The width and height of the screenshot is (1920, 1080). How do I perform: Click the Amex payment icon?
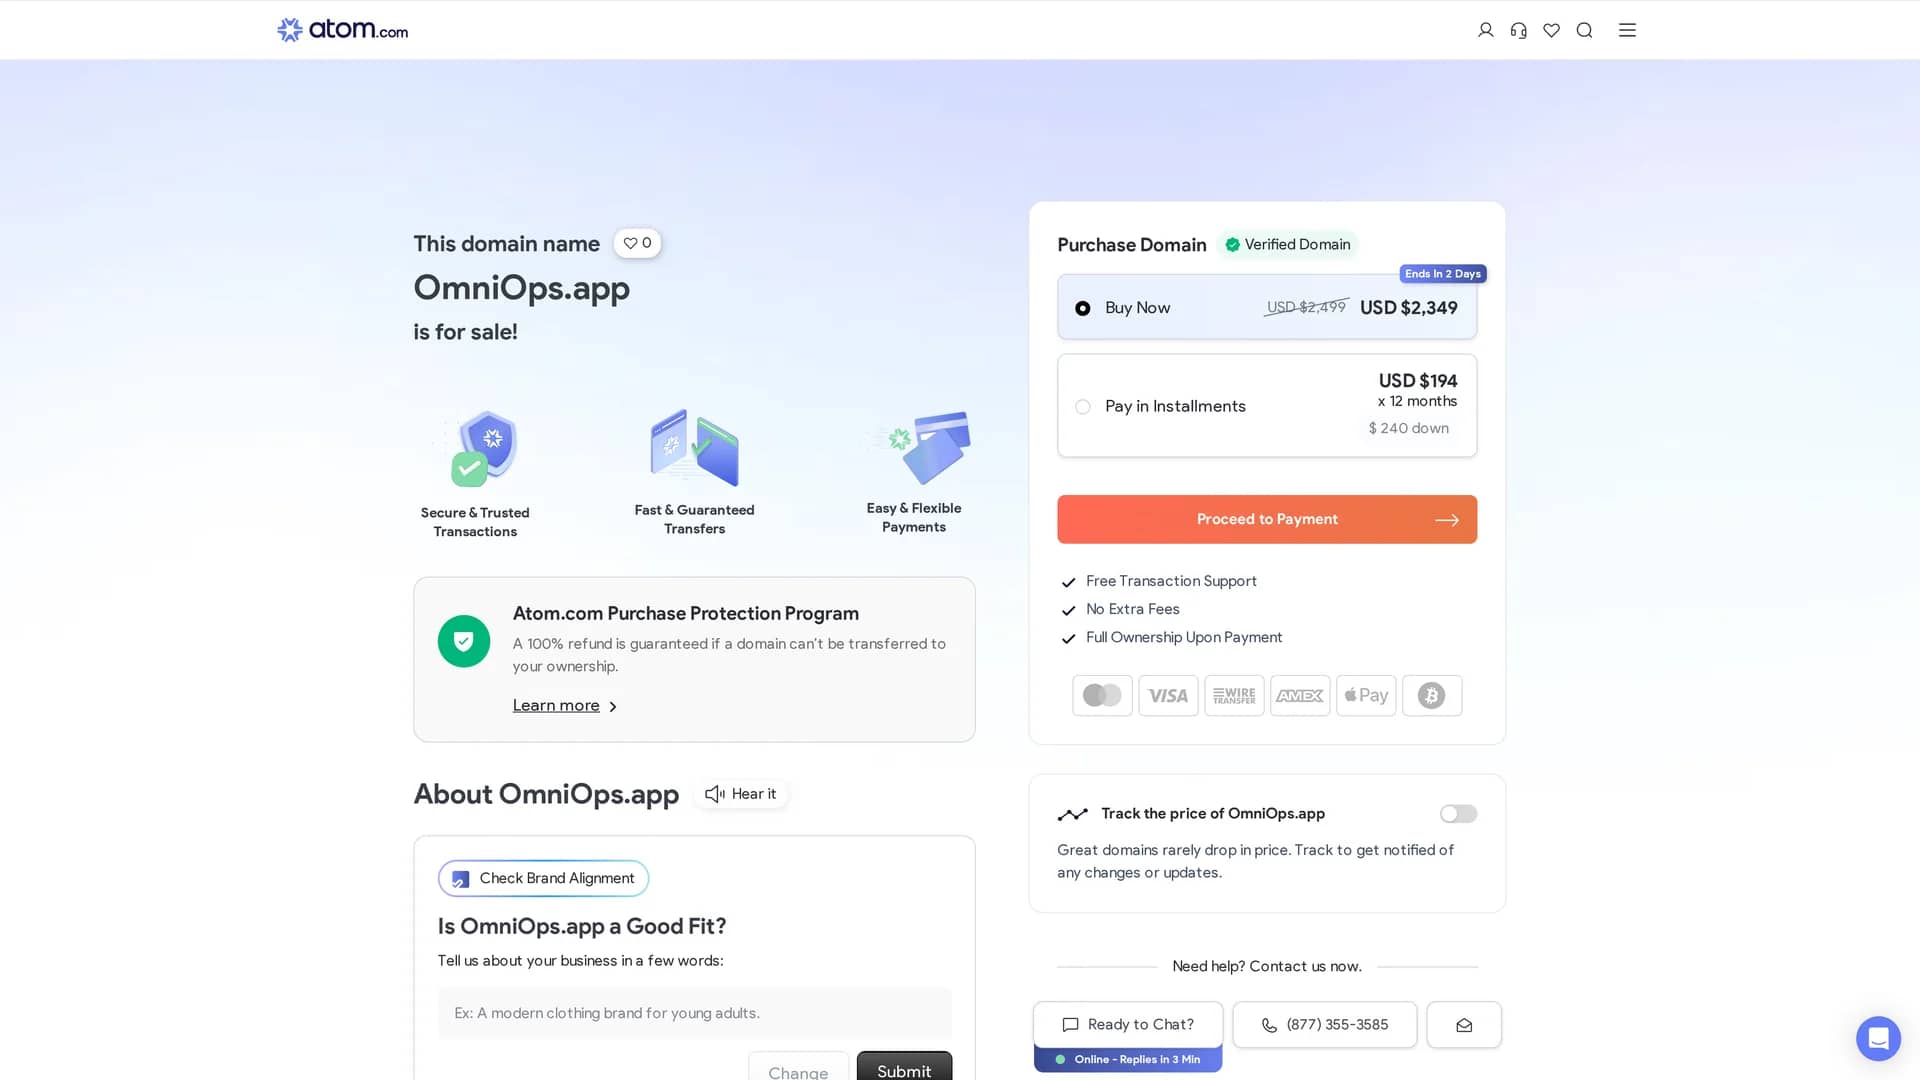click(x=1300, y=695)
